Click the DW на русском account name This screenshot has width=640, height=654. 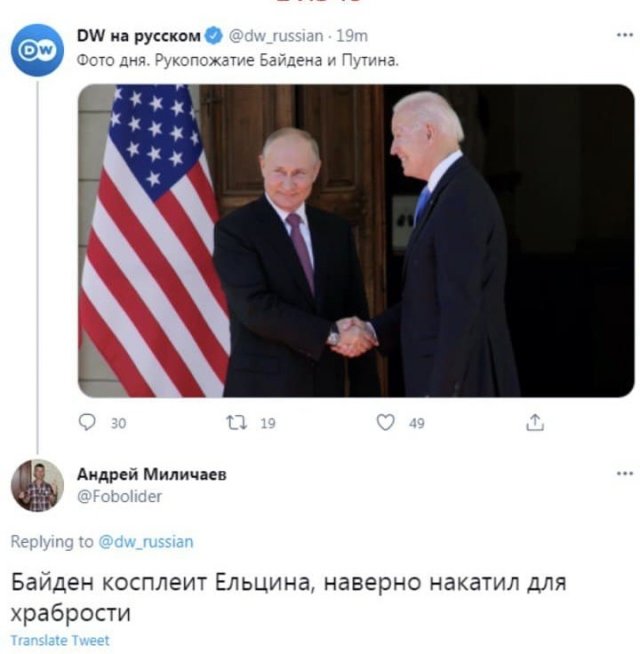pyautogui.click(x=139, y=36)
